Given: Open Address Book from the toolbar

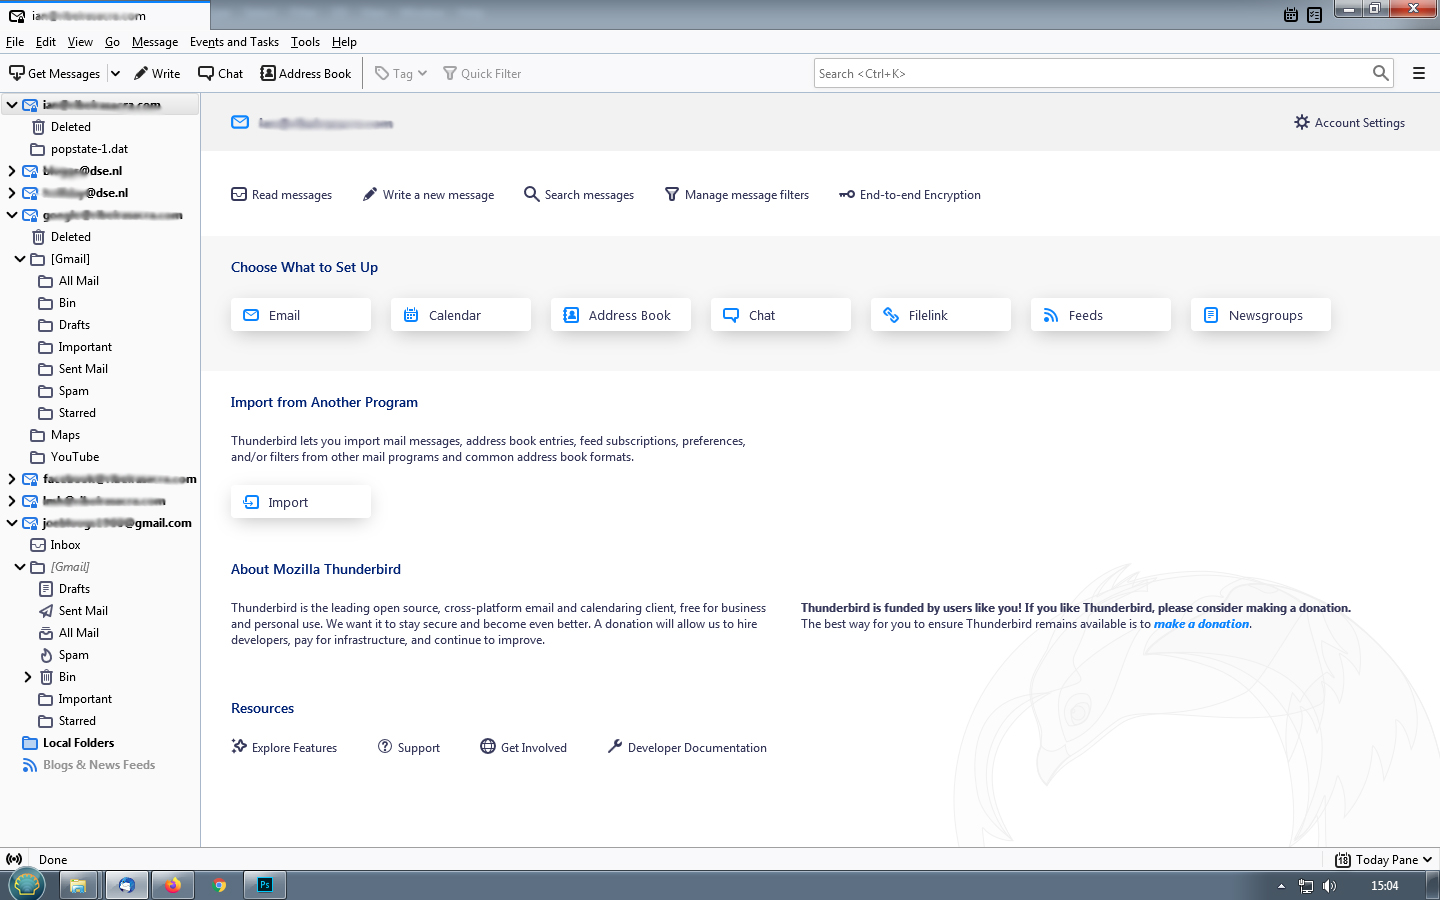Looking at the screenshot, I should [306, 73].
